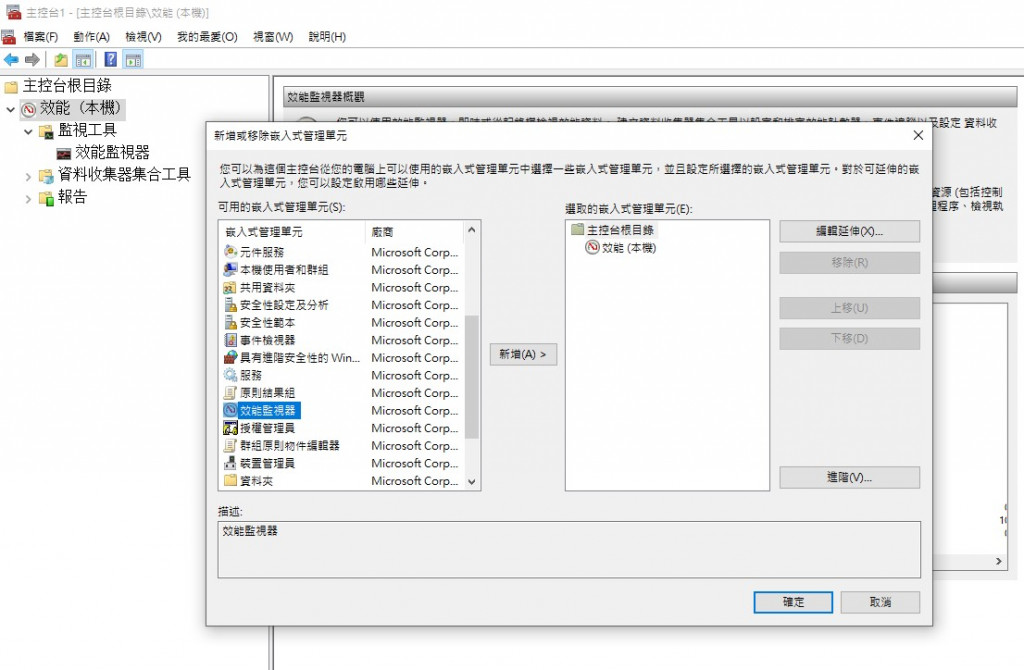Click the 群組原則物件編輯器 snap-in icon
This screenshot has height=670, width=1024.
[x=231, y=445]
